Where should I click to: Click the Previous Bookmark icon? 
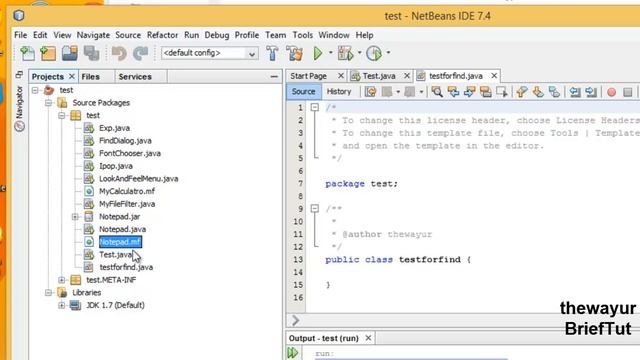point(522,91)
